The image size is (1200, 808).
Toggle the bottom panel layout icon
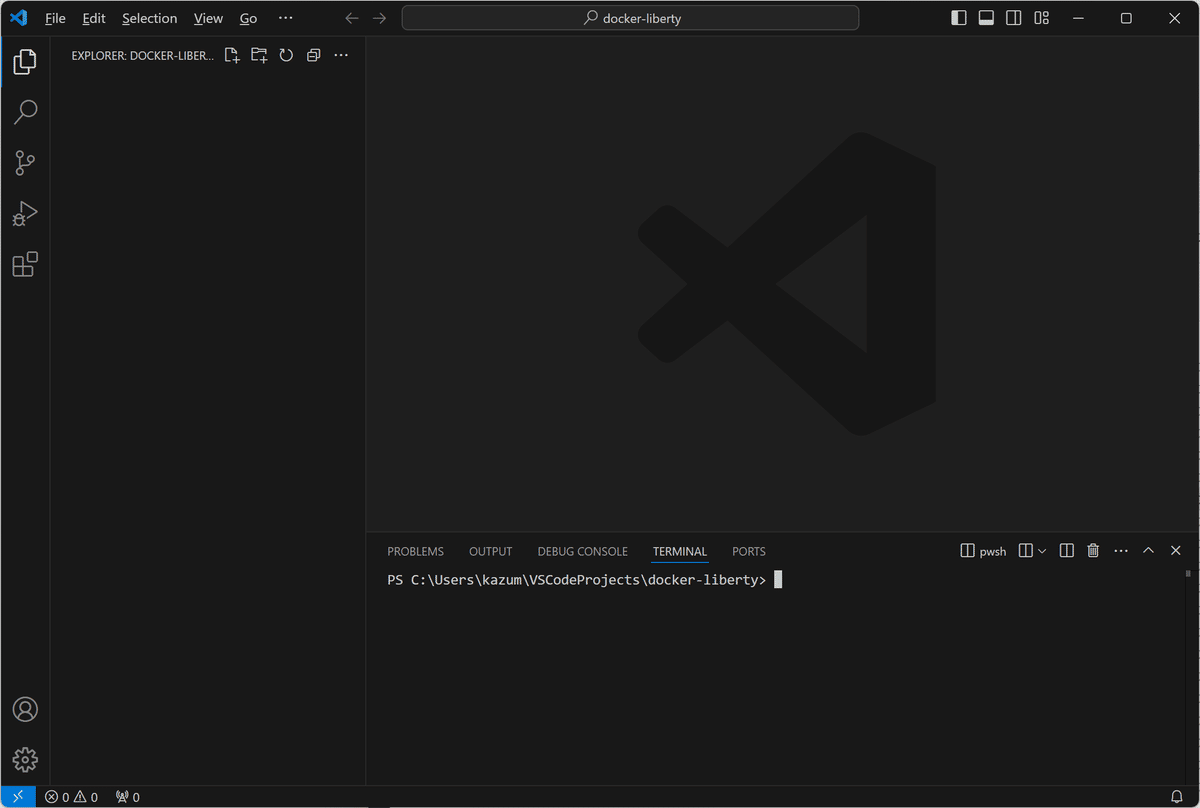coord(986,18)
